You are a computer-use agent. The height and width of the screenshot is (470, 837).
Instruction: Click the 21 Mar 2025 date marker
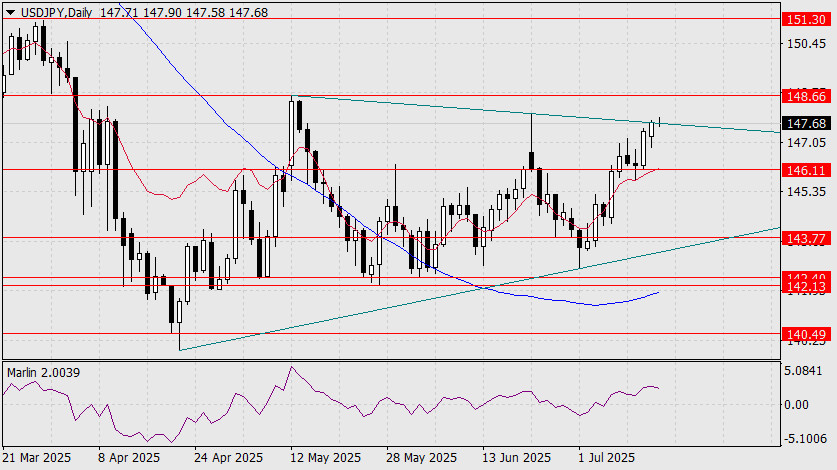pos(37,458)
